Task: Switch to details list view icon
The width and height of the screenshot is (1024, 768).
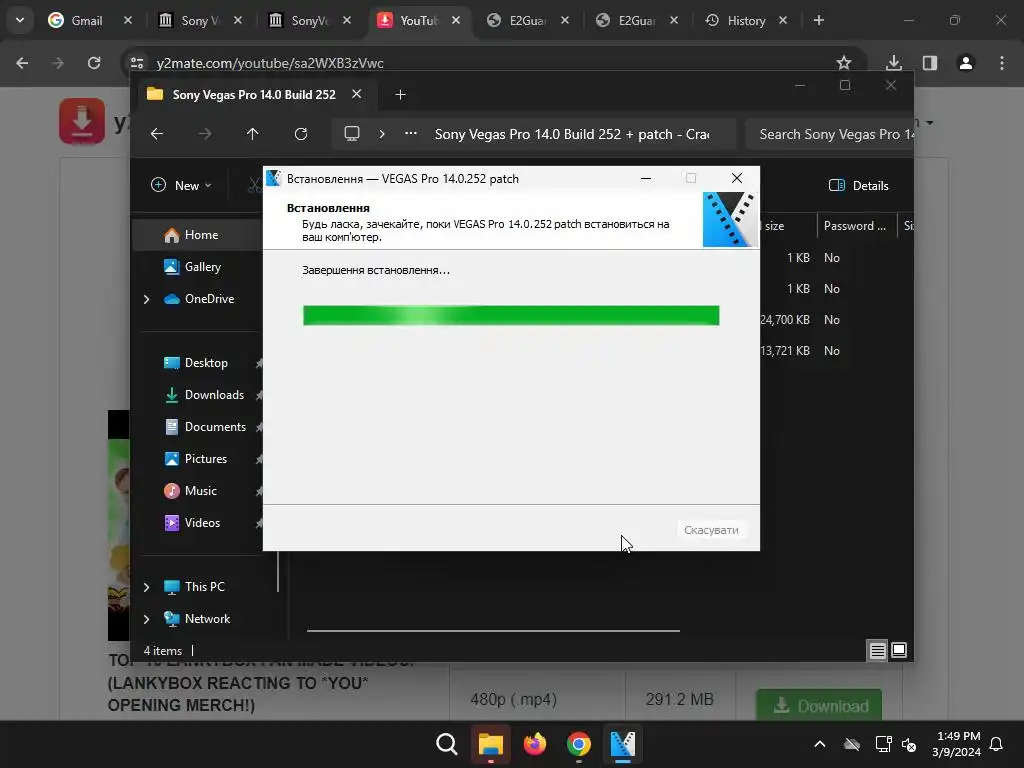Action: tap(877, 650)
